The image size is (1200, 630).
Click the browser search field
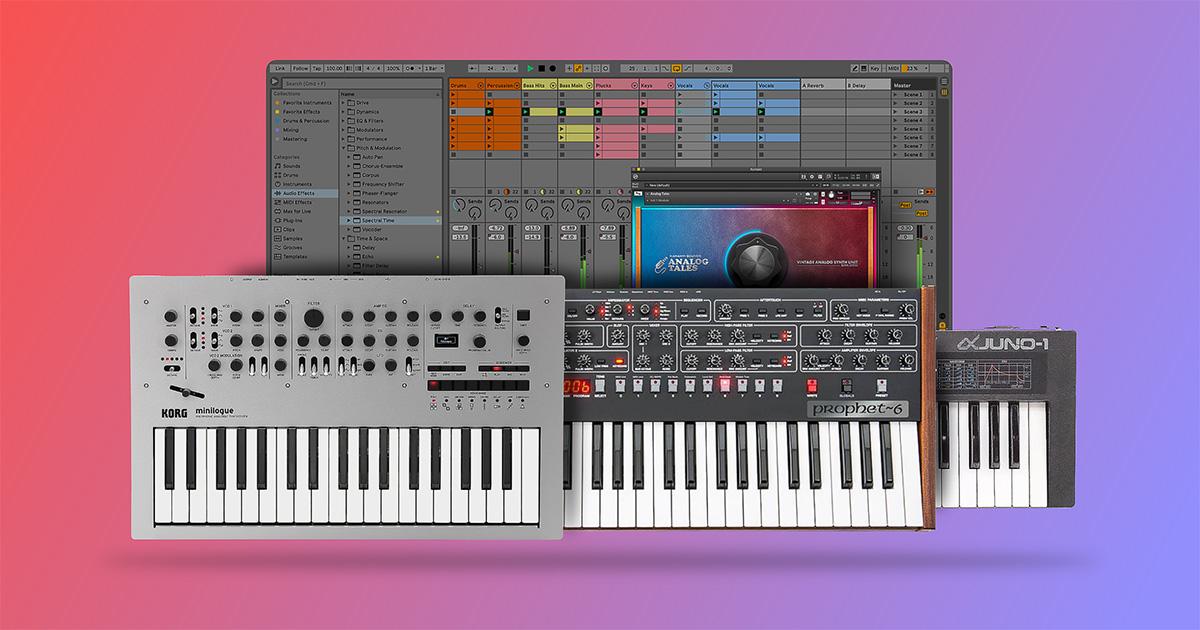click(362, 83)
